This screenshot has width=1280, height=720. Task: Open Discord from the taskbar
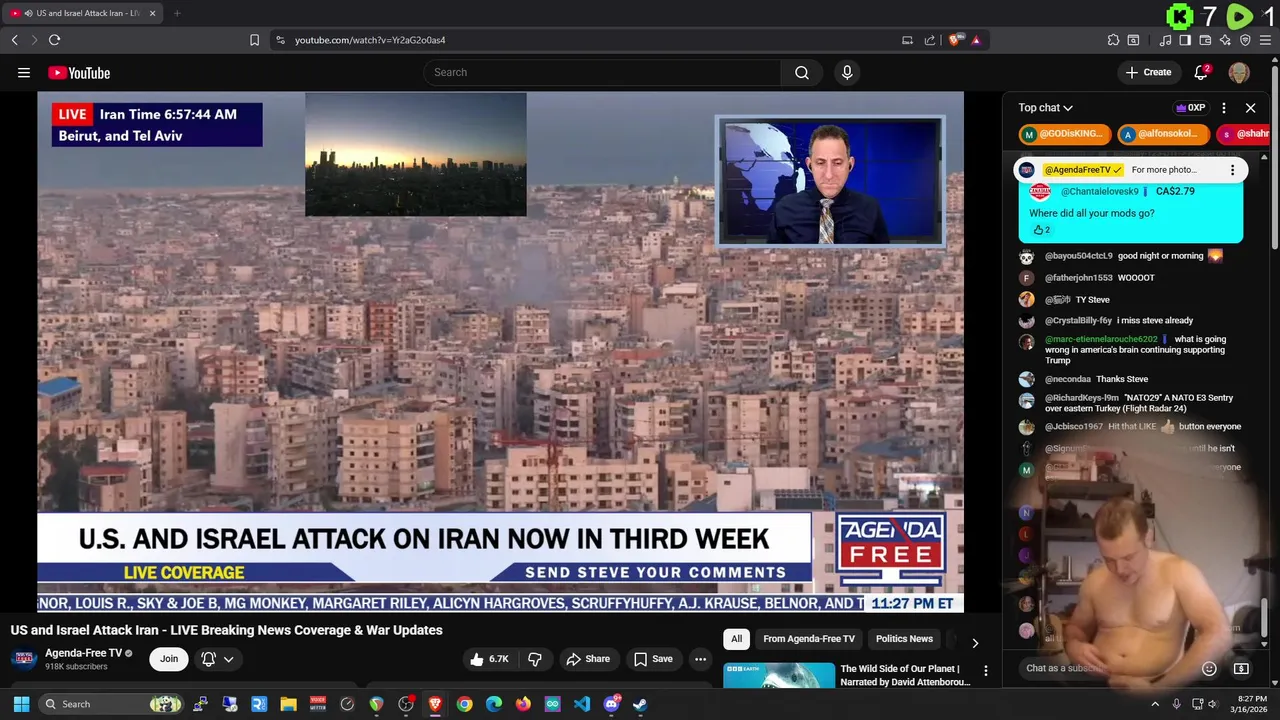(x=611, y=704)
